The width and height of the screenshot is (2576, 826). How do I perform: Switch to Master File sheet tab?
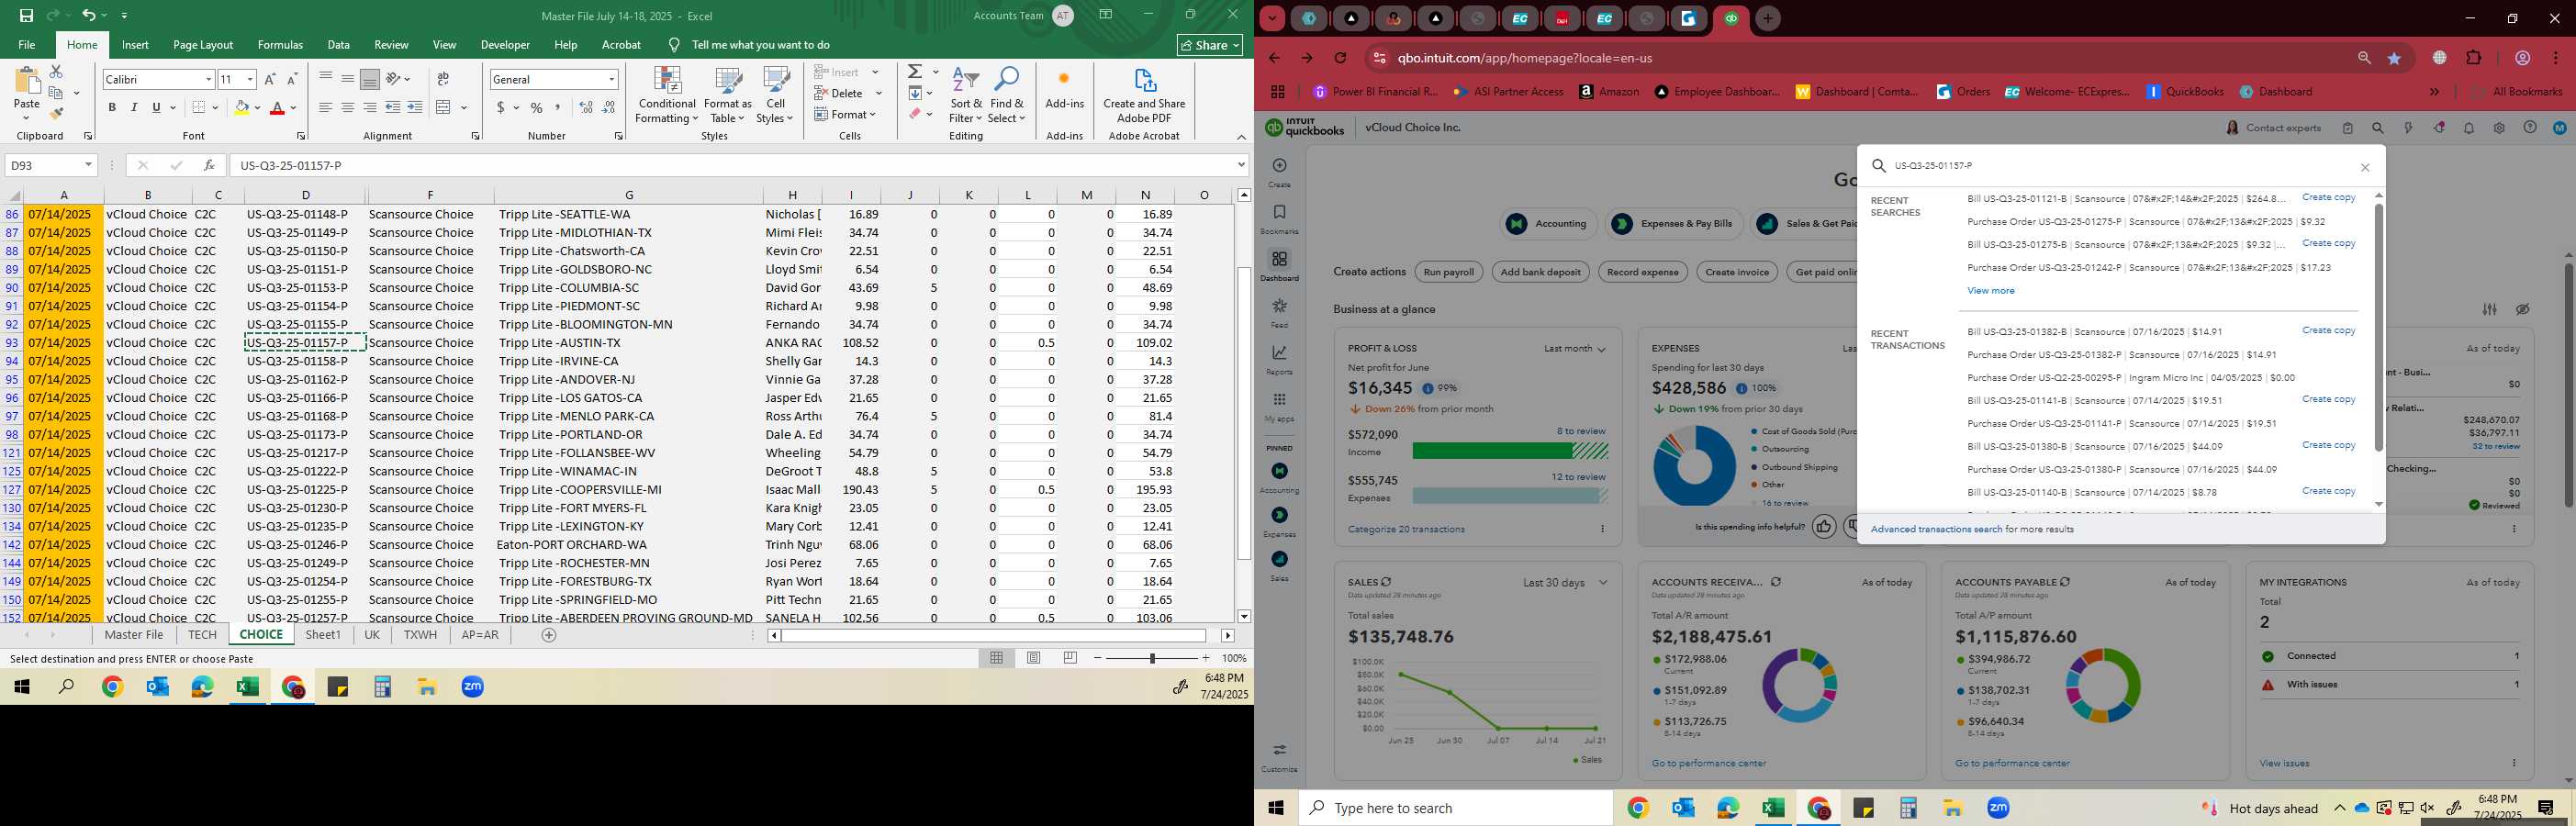tap(133, 635)
